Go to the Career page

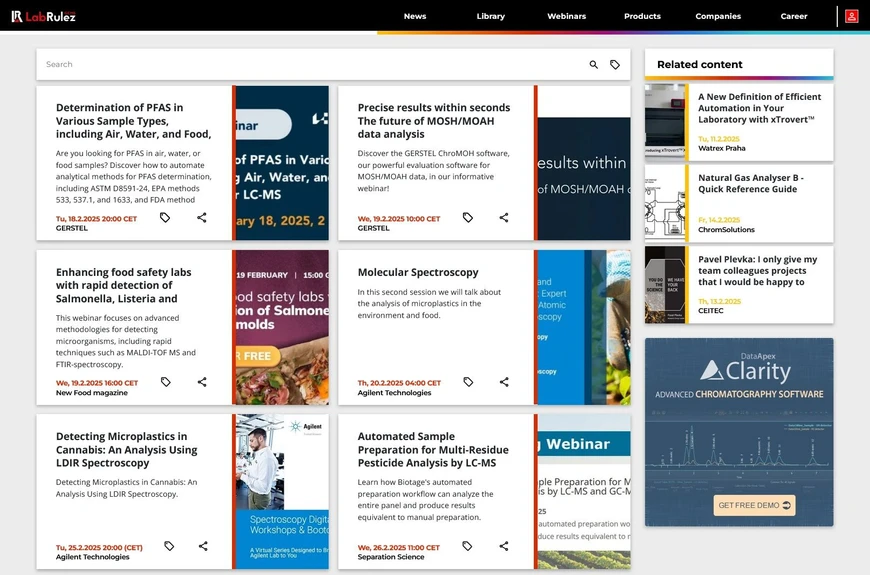point(793,16)
